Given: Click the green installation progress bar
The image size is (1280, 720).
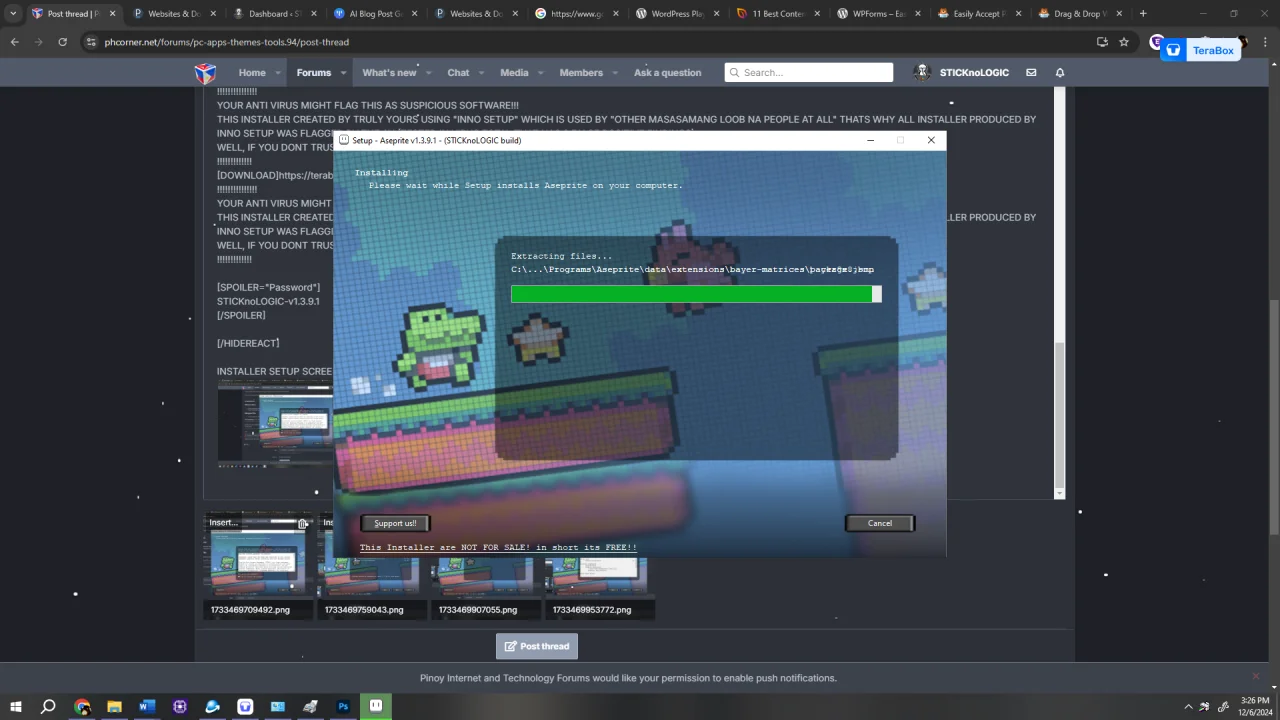Looking at the screenshot, I should tap(696, 294).
